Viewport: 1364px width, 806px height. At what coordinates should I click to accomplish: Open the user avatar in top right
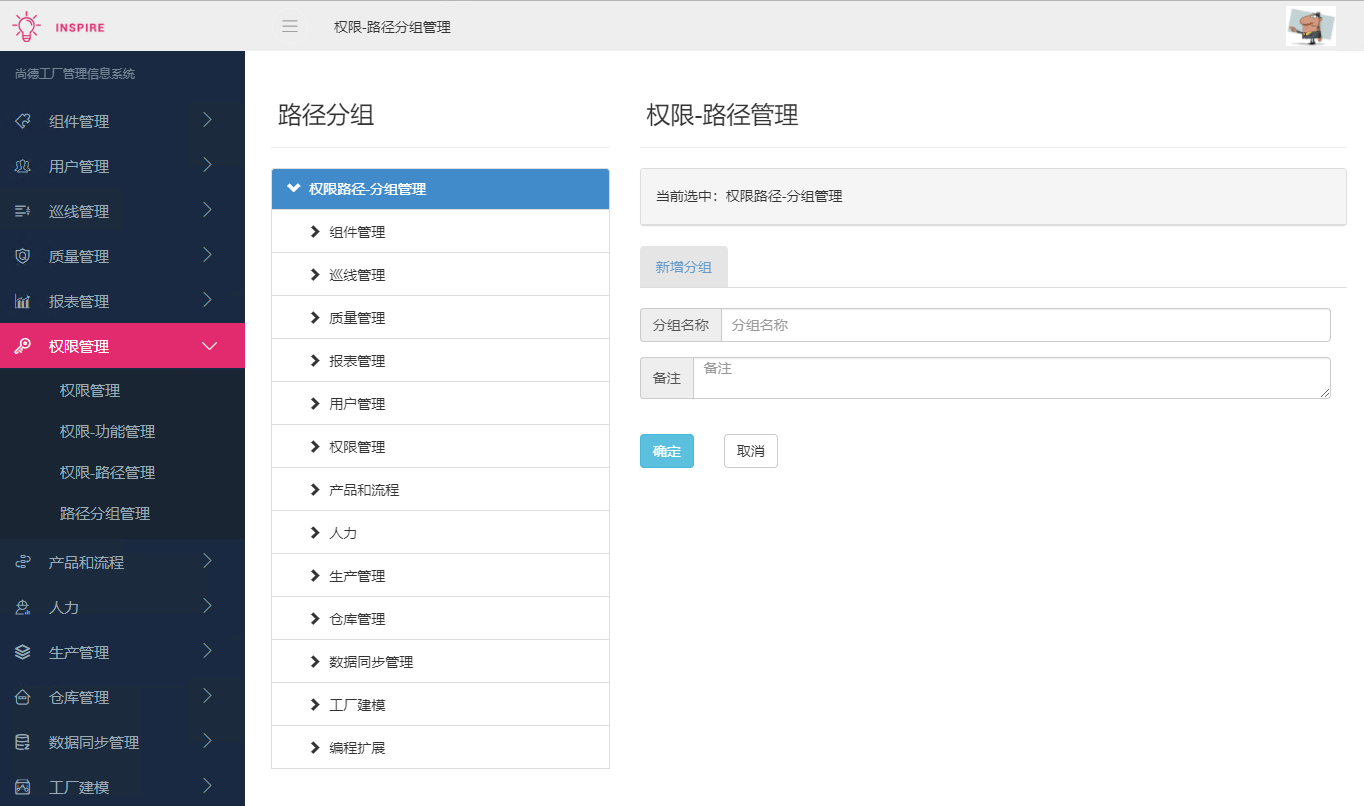(1311, 26)
